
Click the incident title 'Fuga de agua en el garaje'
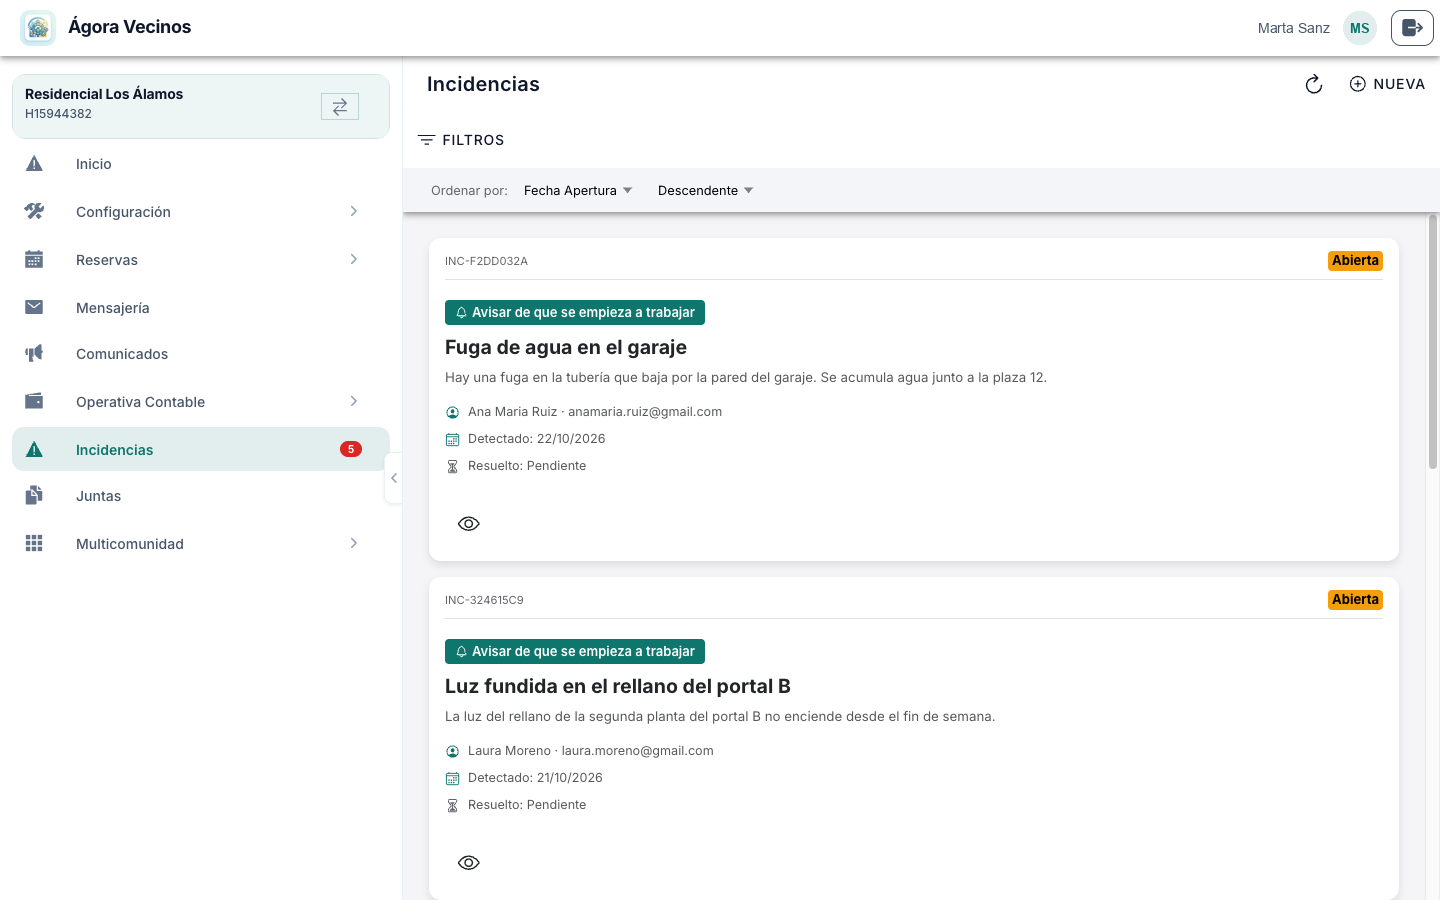[566, 347]
